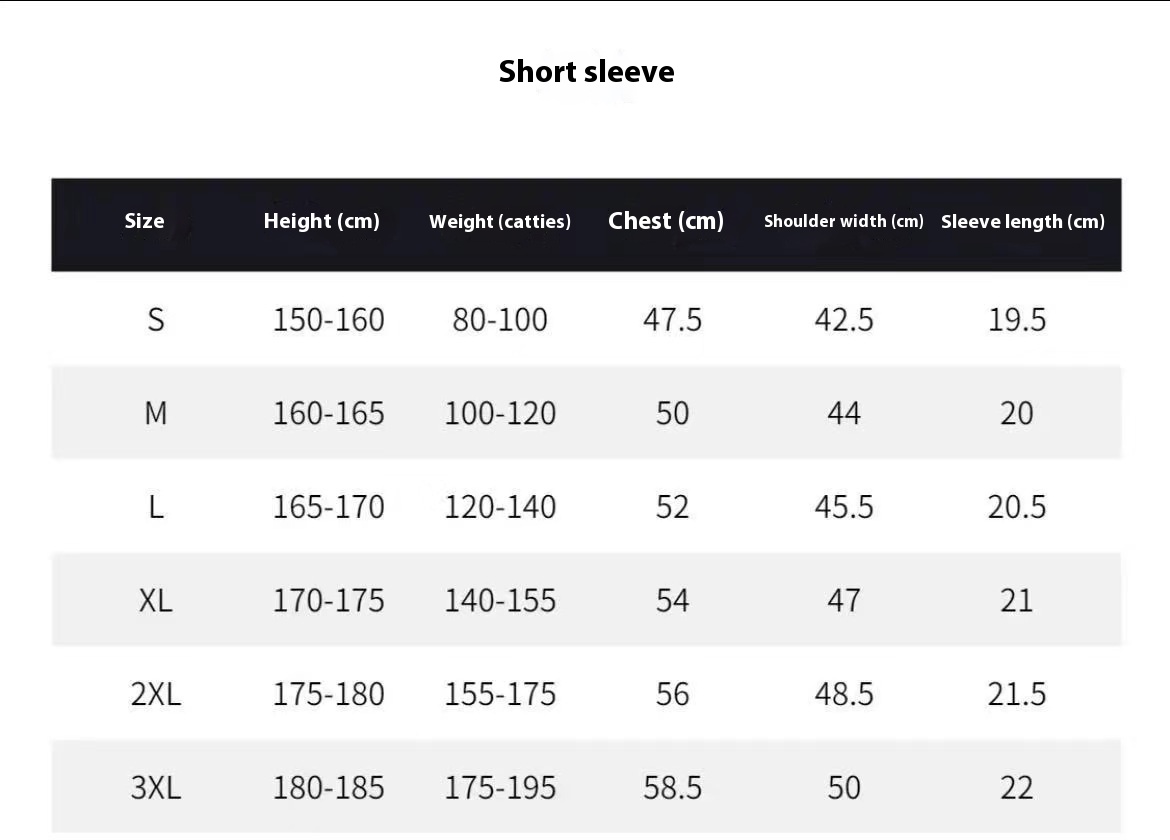The image size is (1170, 840).
Task: Click height value 150-160
Action: pos(328,320)
